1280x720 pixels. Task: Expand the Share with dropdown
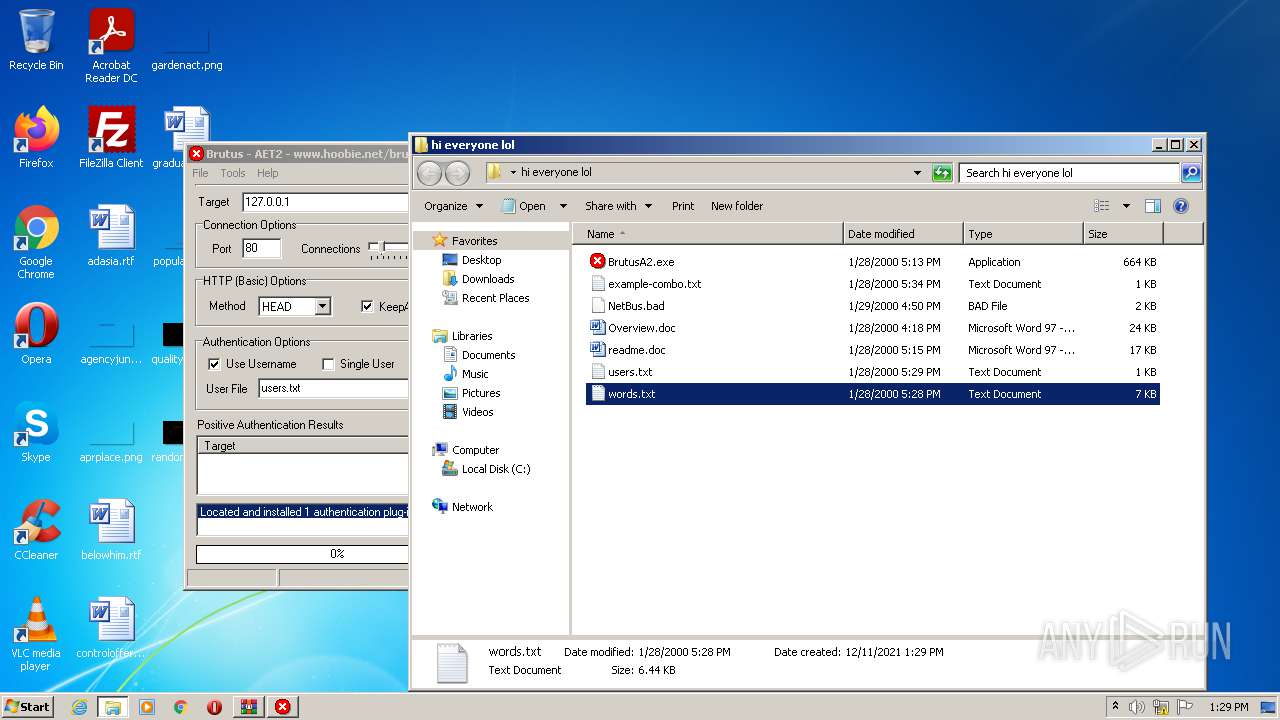click(x=618, y=206)
